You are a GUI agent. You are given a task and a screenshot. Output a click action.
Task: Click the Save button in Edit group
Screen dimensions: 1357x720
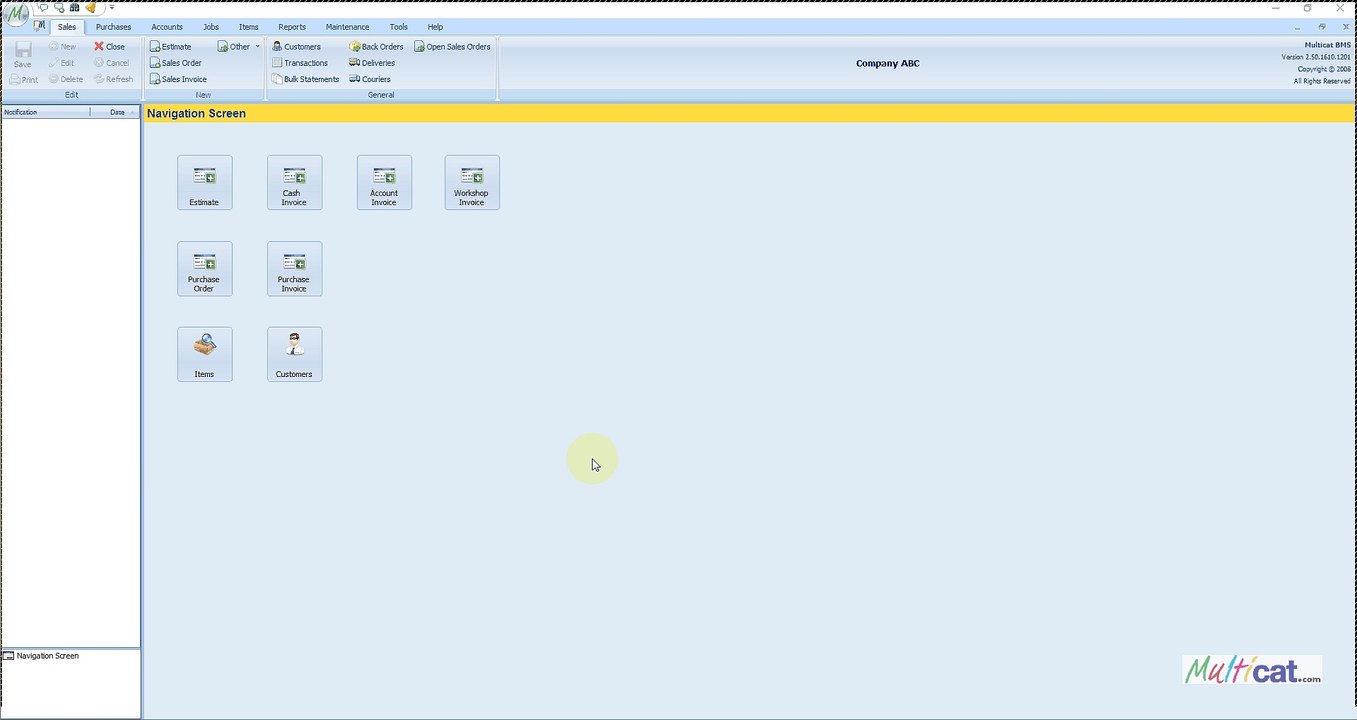point(22,55)
